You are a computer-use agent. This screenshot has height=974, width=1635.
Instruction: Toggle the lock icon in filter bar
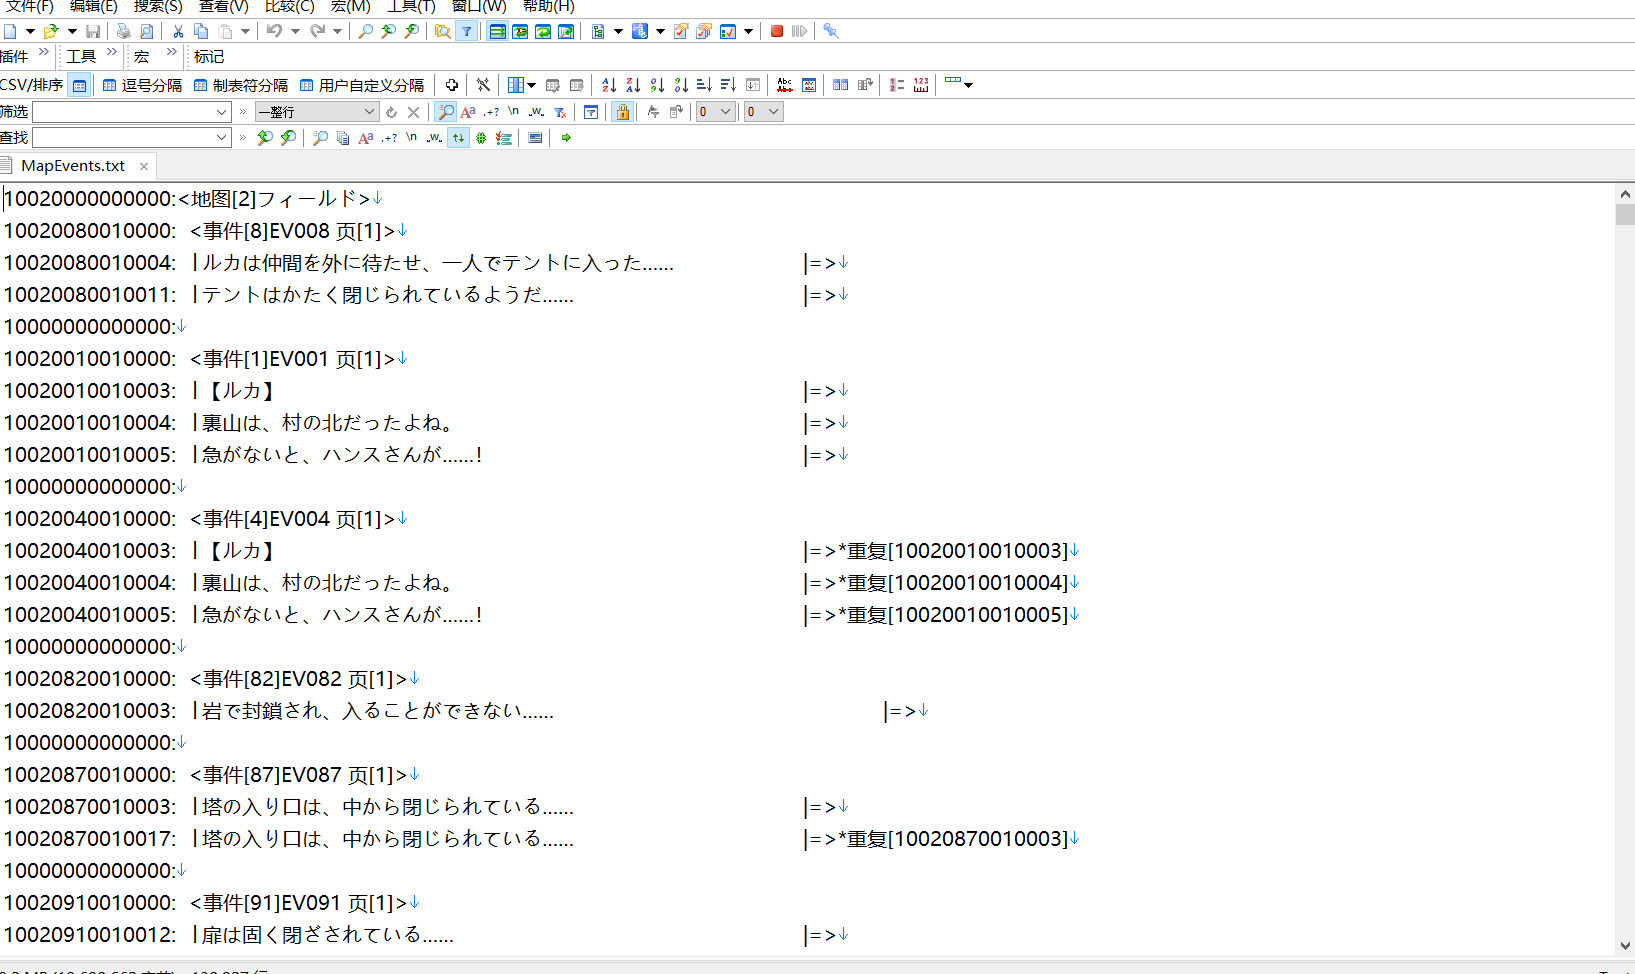point(623,112)
